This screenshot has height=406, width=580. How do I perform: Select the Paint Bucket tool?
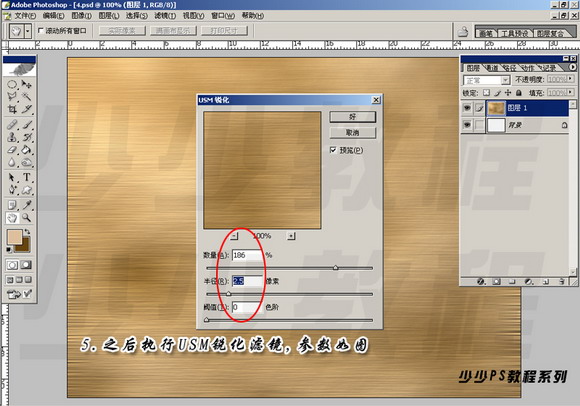[x=27, y=150]
